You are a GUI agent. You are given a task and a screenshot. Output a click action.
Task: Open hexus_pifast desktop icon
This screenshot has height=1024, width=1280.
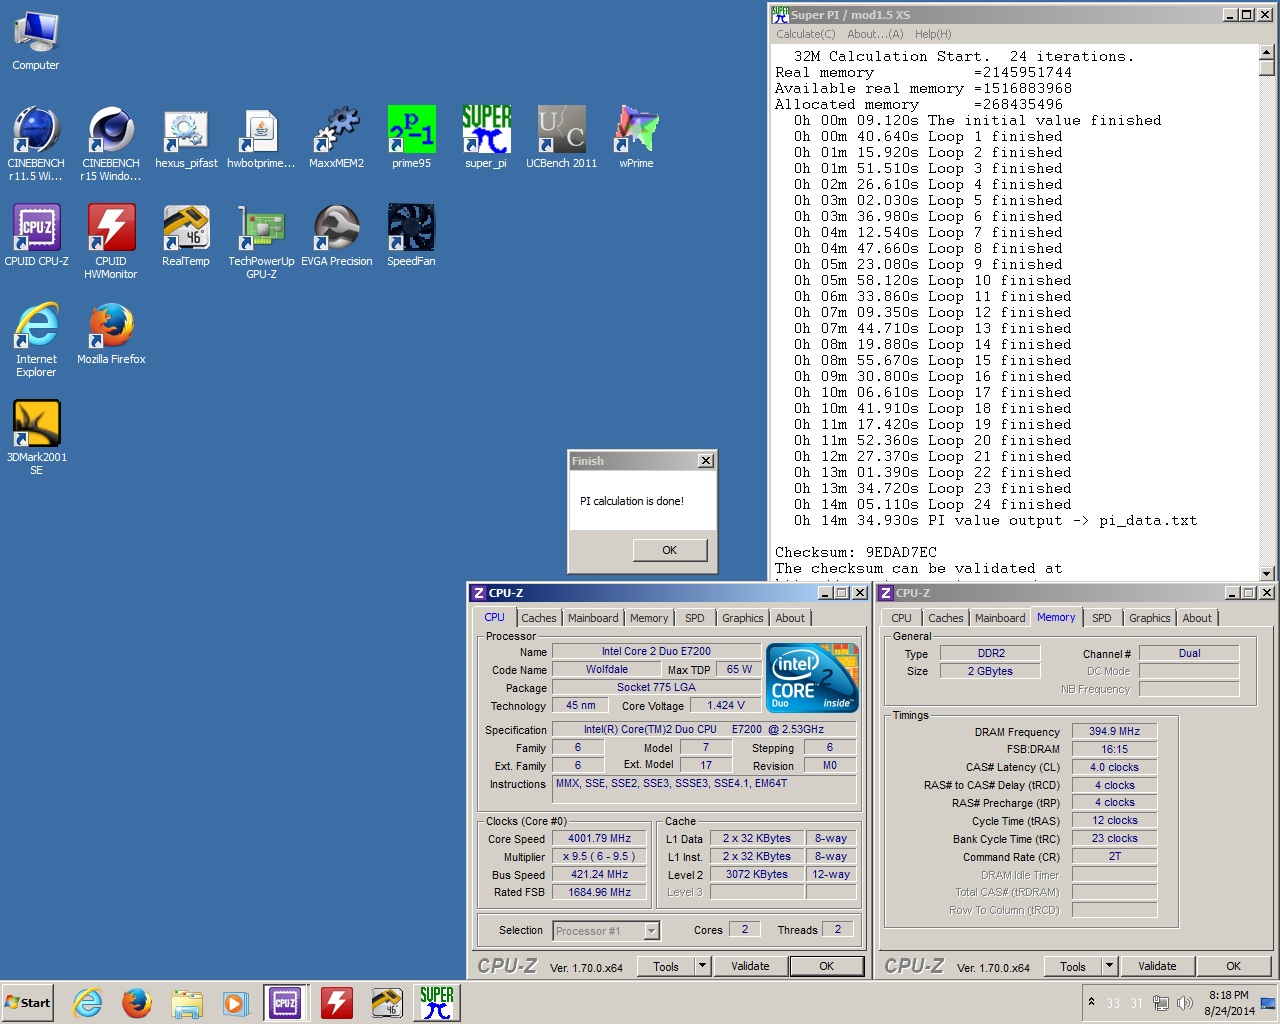186,138
